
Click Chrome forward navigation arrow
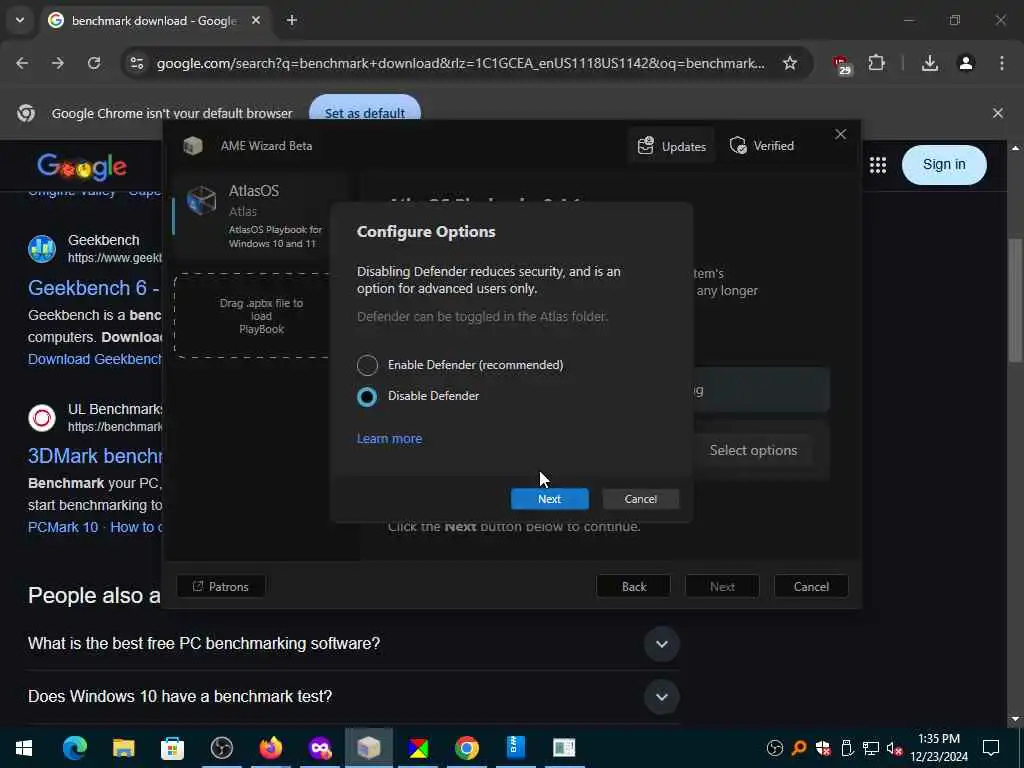tap(57, 63)
